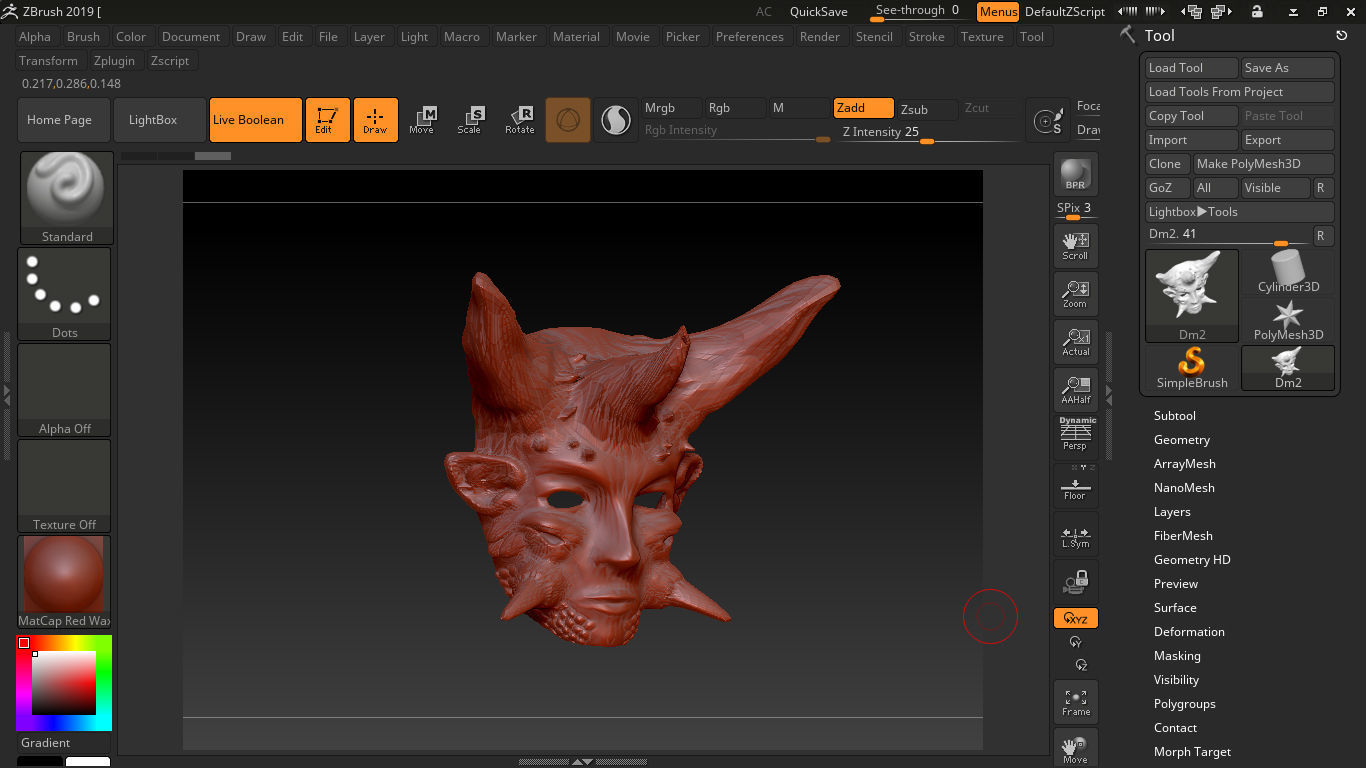This screenshot has height=768, width=1366.
Task: Toggle the Floor grid
Action: (x=1075, y=485)
